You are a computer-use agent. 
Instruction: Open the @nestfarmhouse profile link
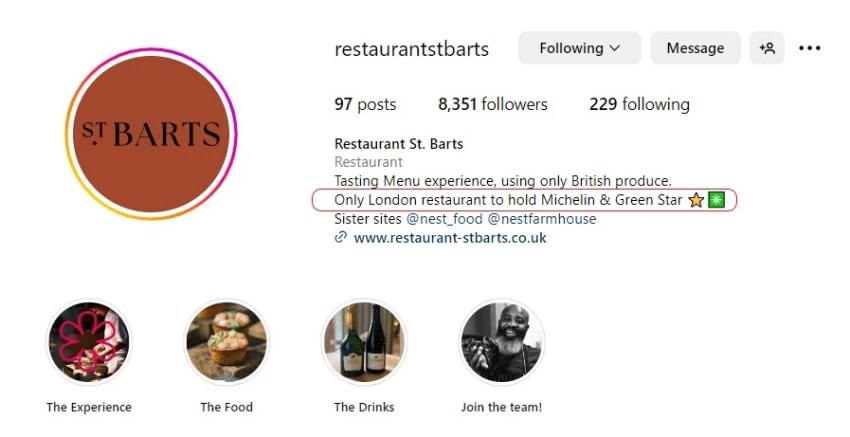(541, 219)
